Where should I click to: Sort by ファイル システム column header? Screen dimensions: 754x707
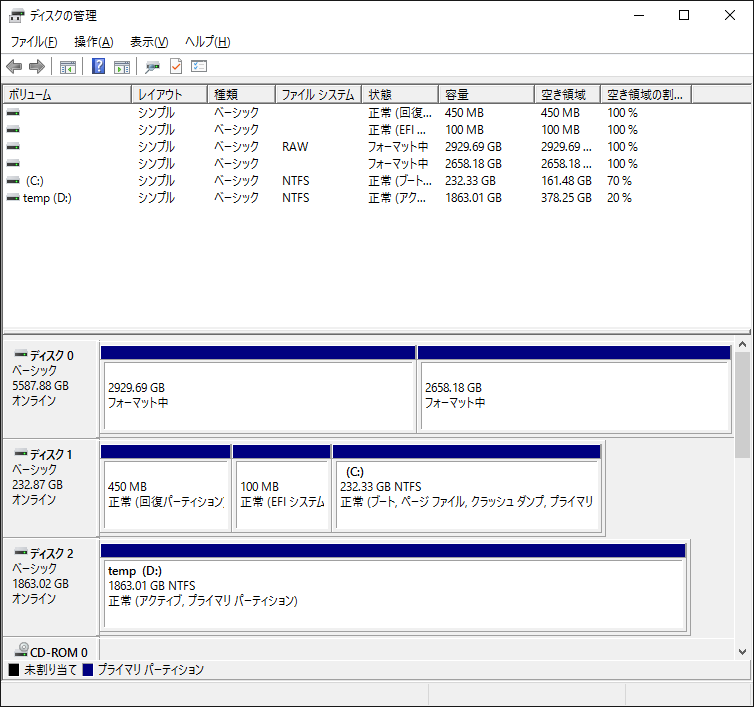coord(318,95)
